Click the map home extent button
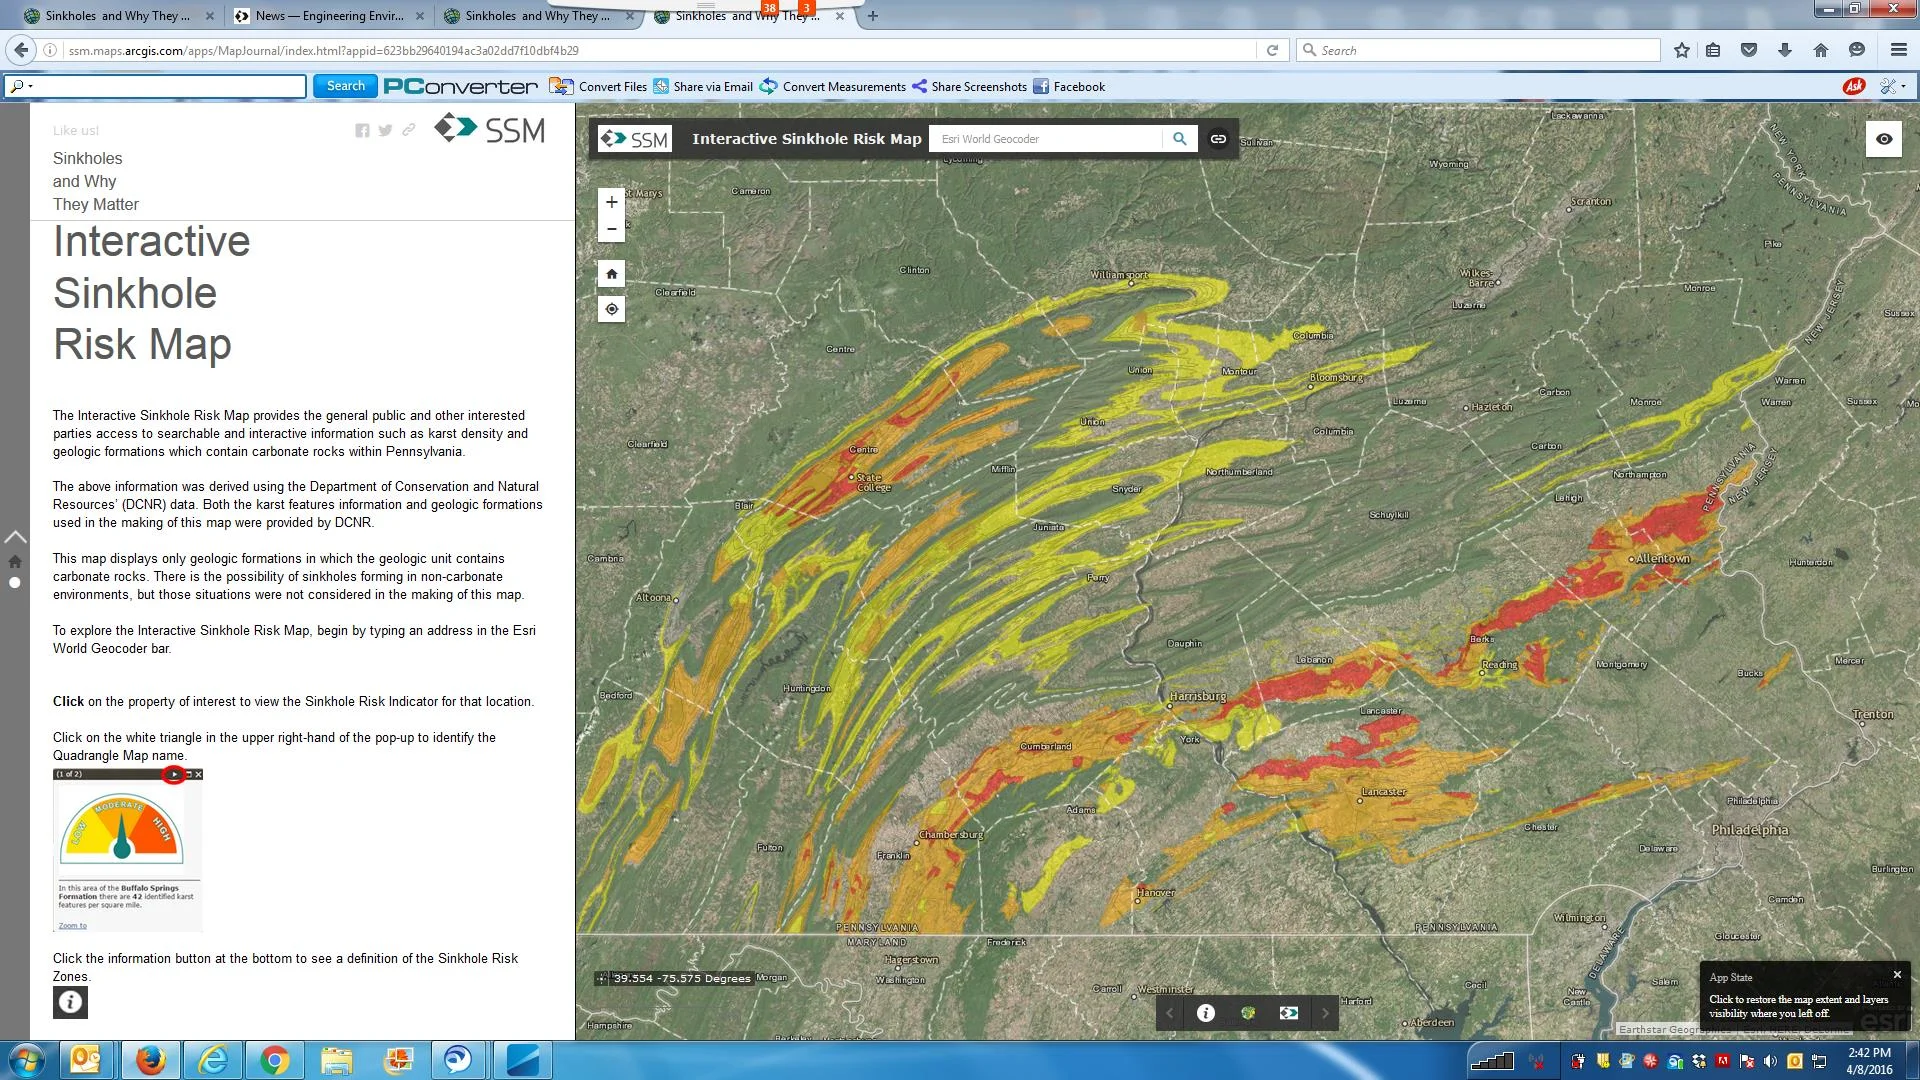Screen dimensions: 1920x1080 coord(611,274)
